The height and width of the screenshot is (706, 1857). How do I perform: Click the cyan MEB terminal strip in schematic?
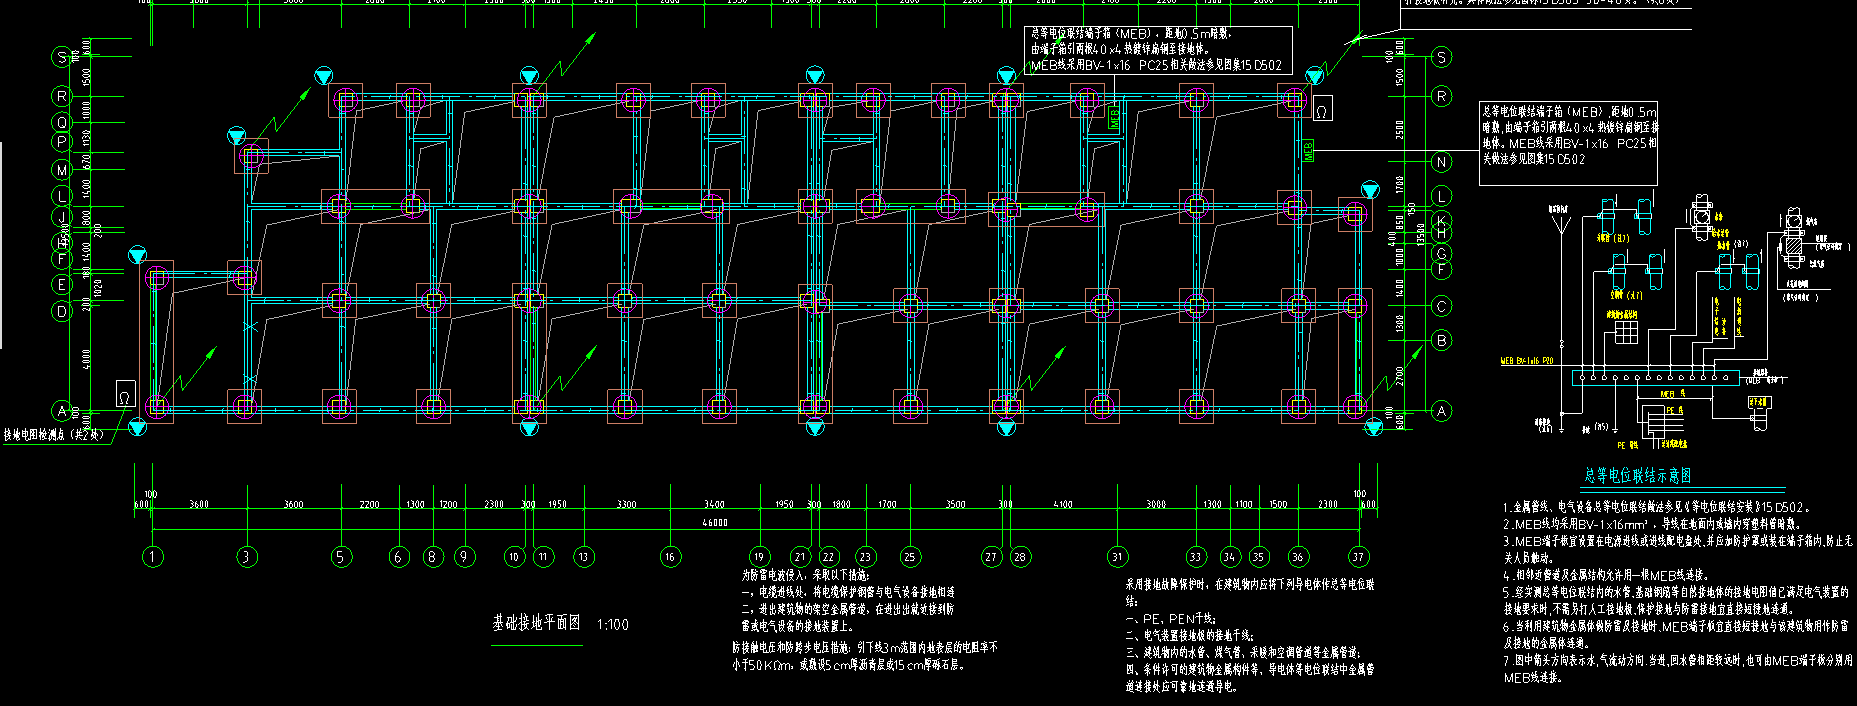pos(1655,377)
